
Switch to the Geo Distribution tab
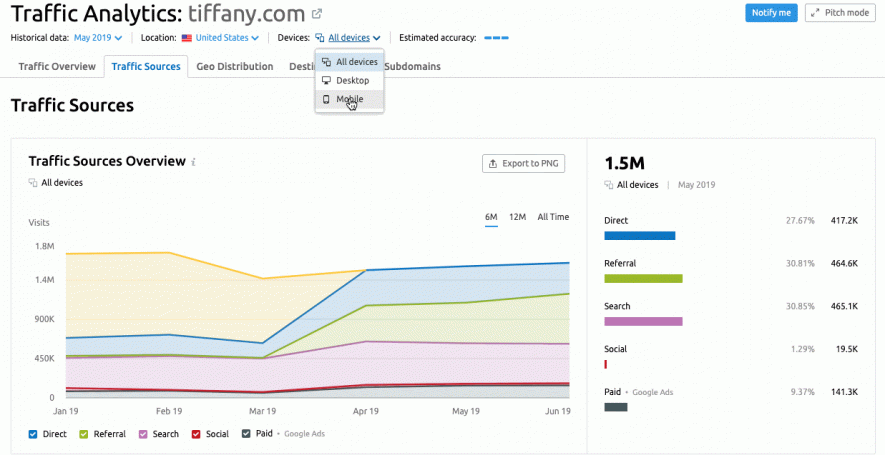(234, 67)
